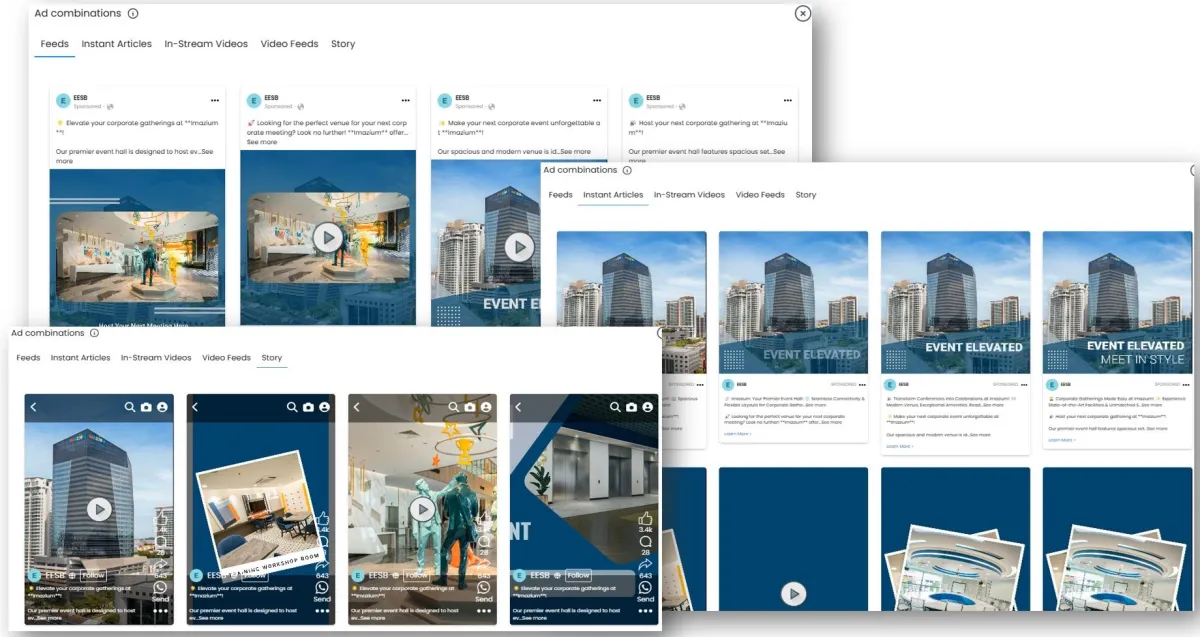Click share arrow icon on elevator lobby story
The width and height of the screenshot is (1200, 637).
[x=645, y=565]
